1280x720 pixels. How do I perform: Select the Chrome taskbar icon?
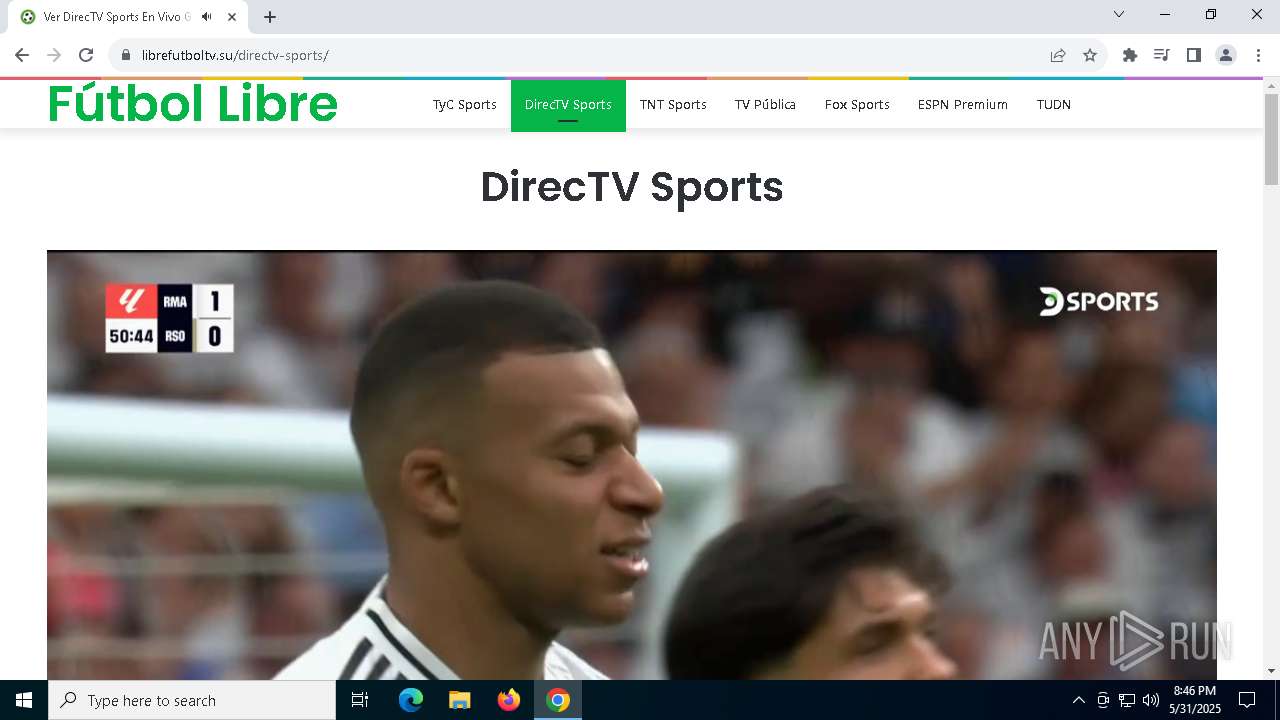pos(558,700)
